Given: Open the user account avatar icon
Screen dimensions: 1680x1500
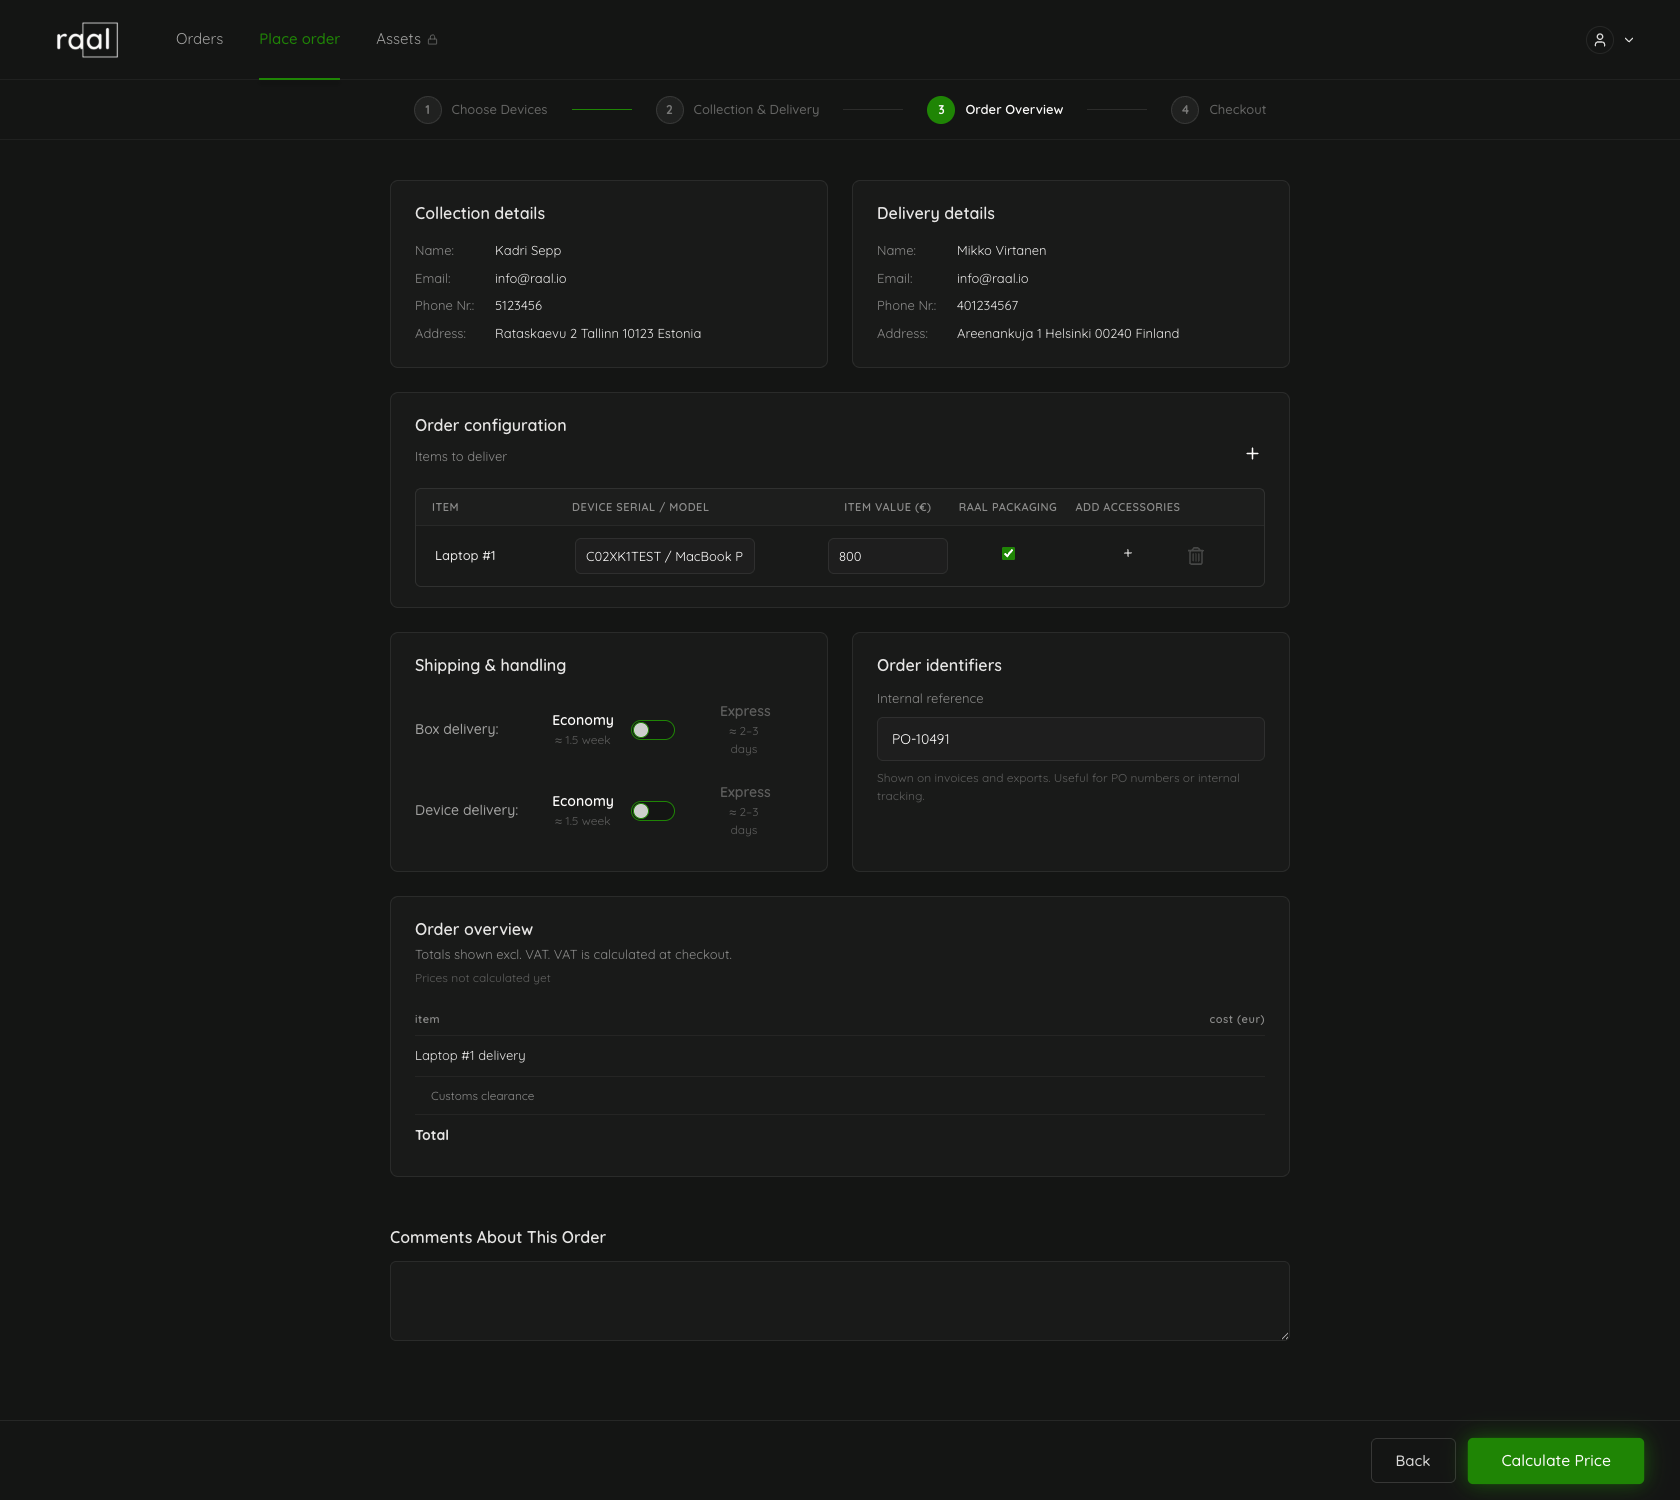Looking at the screenshot, I should click(x=1600, y=40).
